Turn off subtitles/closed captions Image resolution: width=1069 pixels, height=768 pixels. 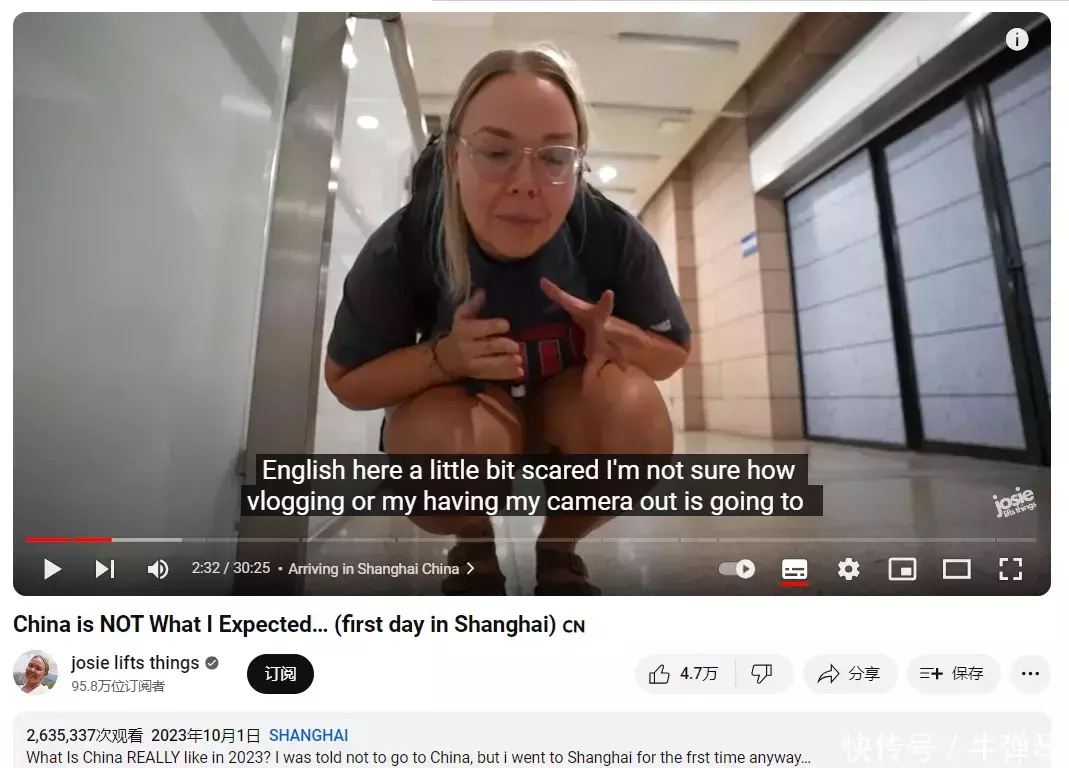794,570
